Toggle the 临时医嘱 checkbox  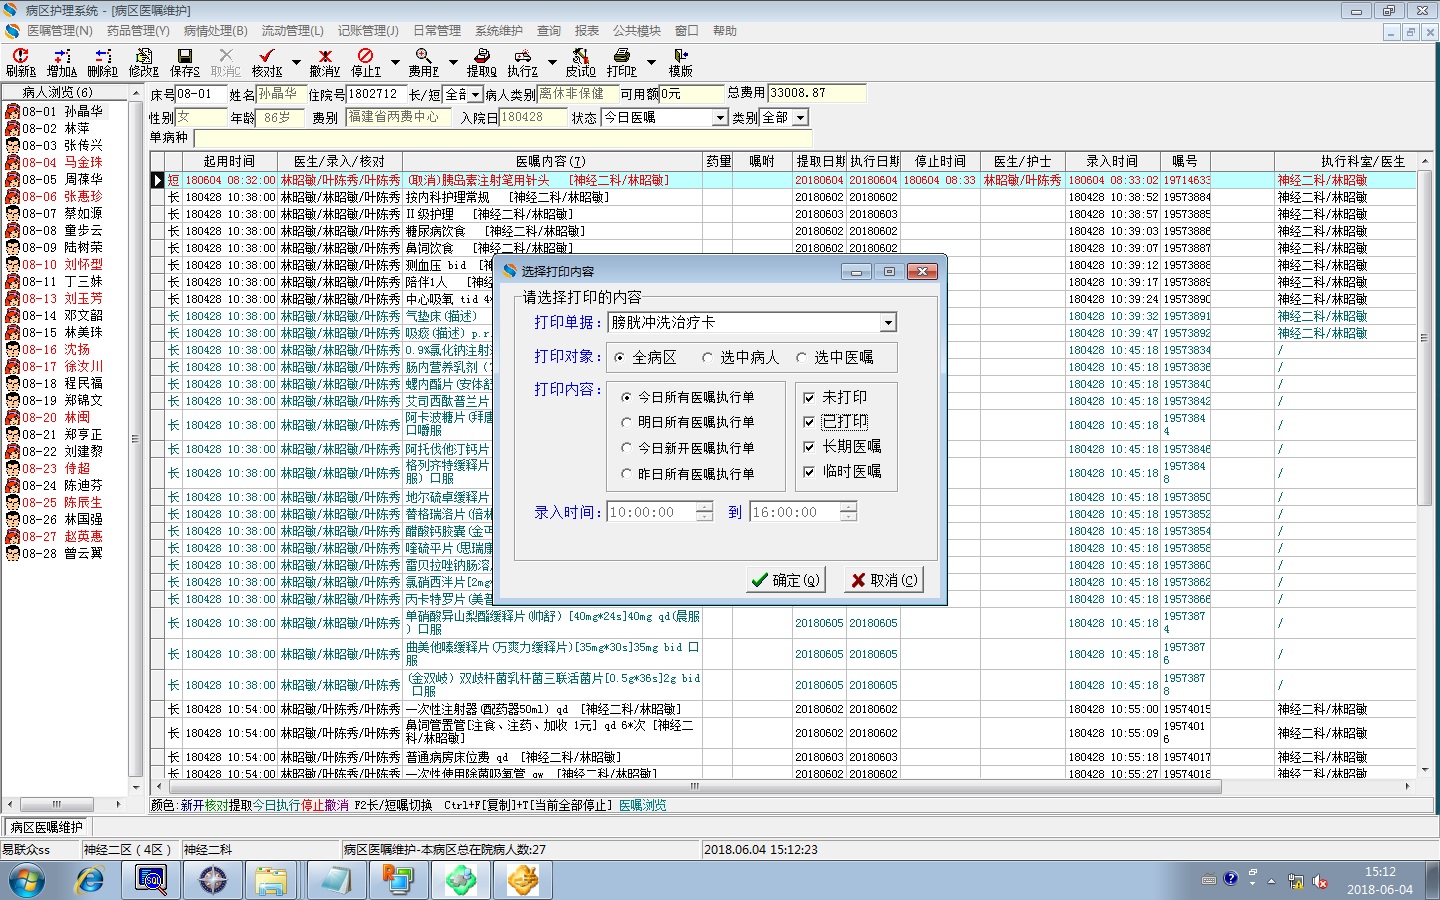click(x=809, y=471)
